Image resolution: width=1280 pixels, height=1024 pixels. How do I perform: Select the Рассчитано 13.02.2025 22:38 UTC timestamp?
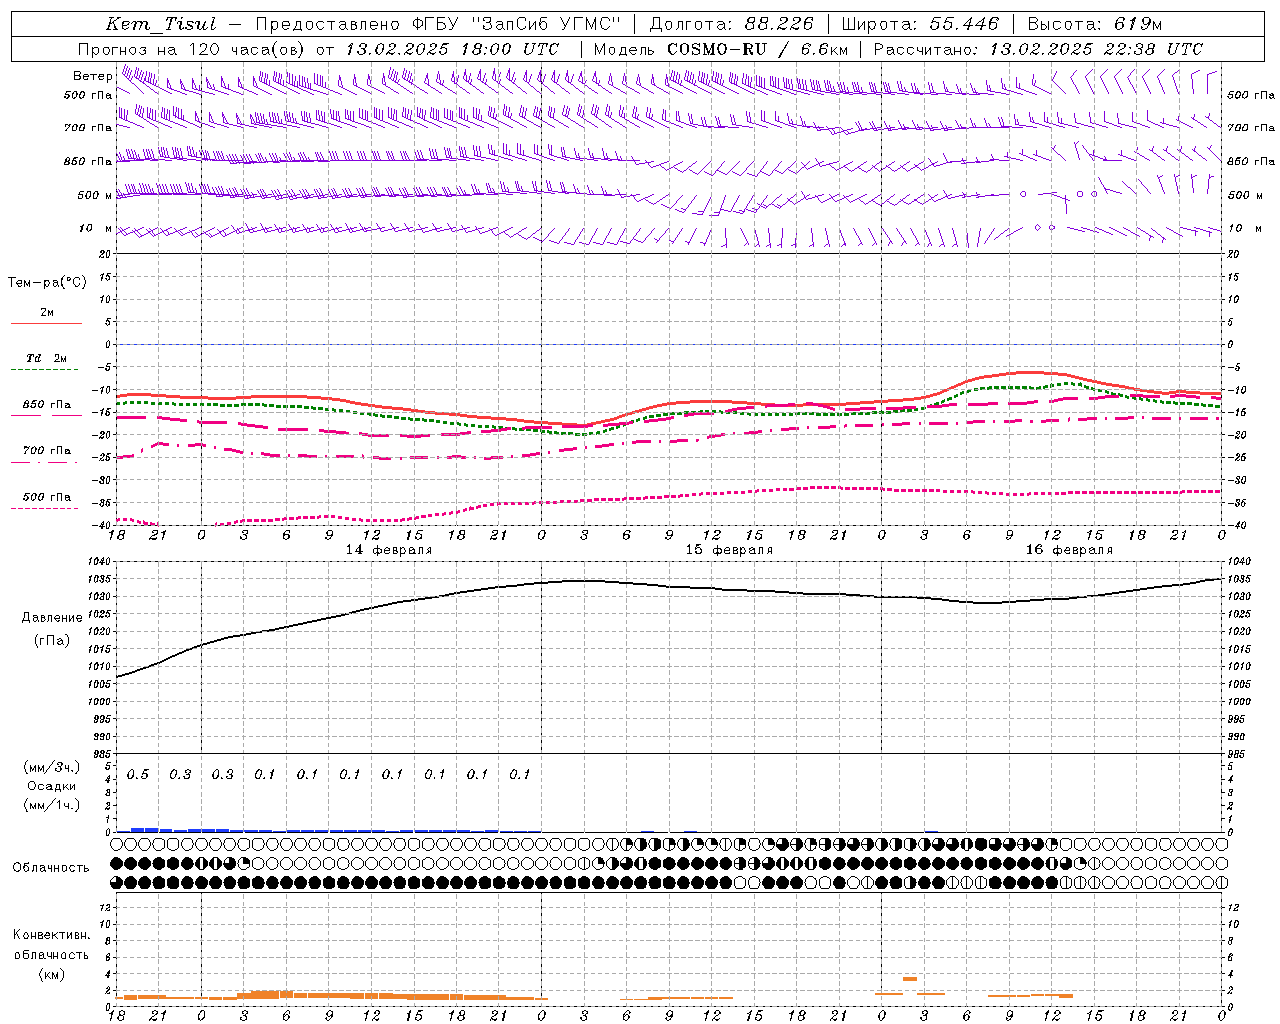tap(1038, 49)
